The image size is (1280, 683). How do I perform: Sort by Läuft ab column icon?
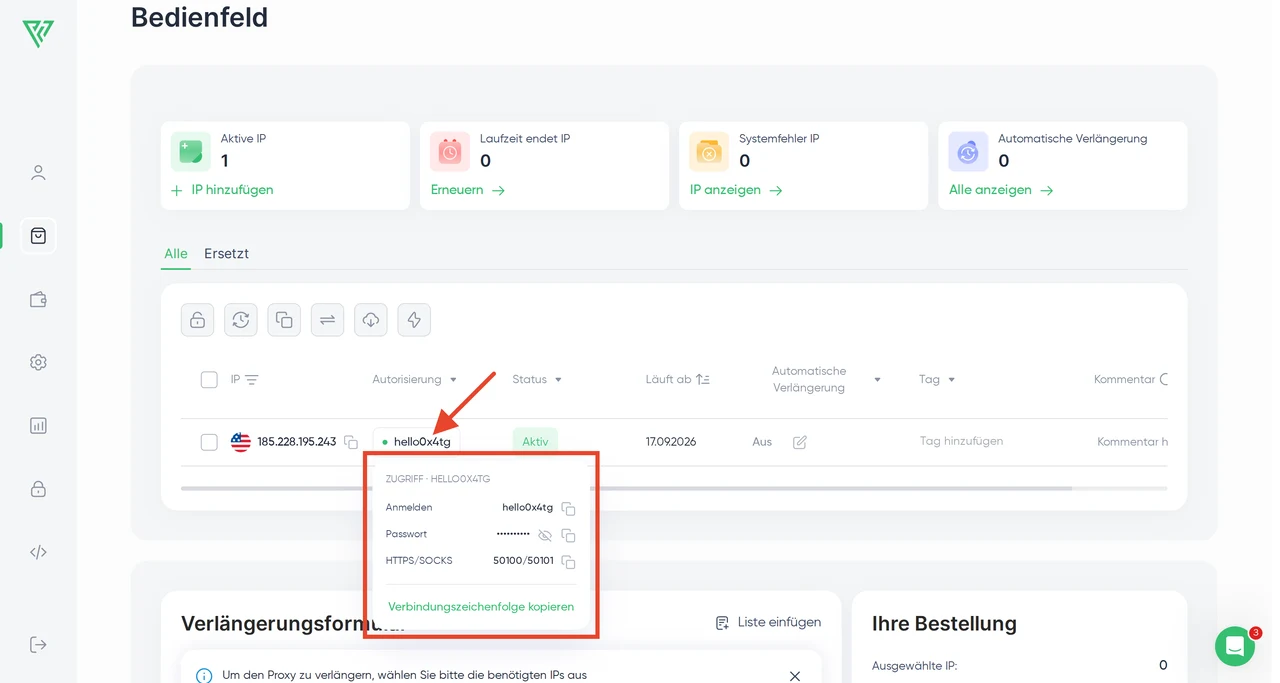[x=703, y=380]
